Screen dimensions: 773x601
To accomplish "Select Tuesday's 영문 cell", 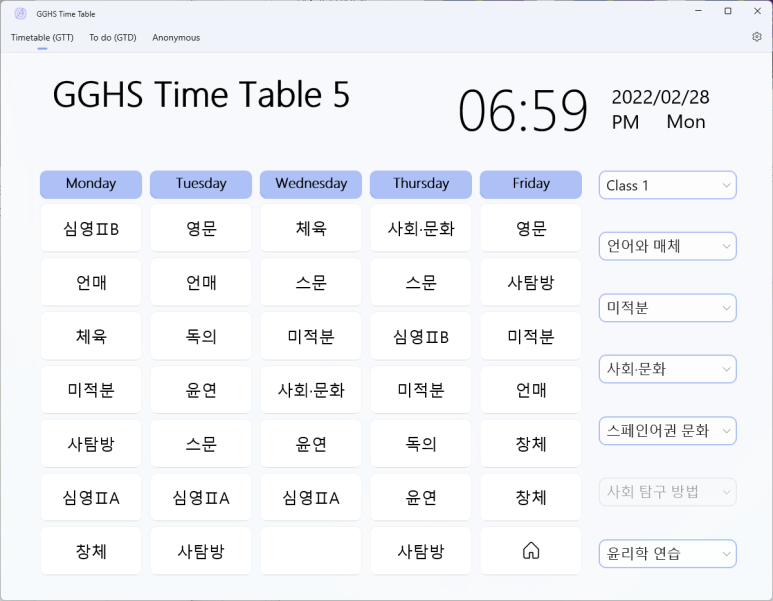I will tap(201, 228).
